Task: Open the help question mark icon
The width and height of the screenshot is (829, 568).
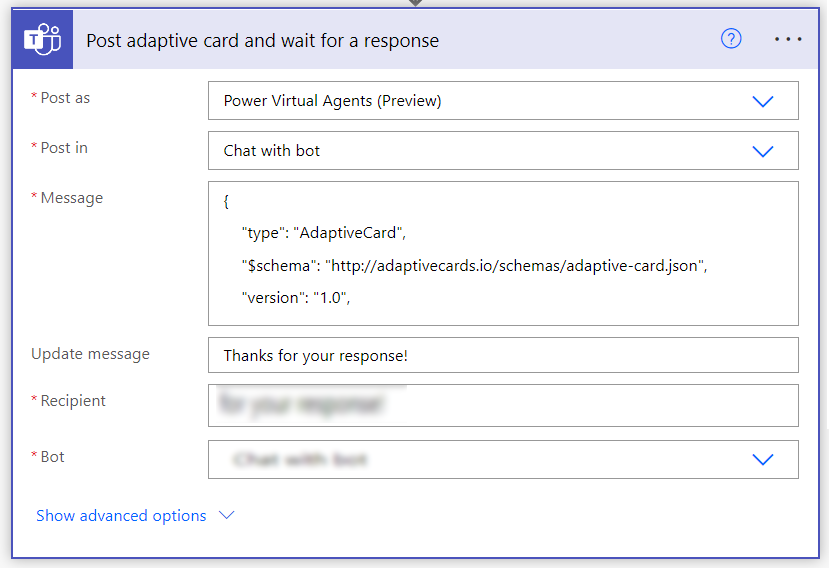Action: coord(731,39)
